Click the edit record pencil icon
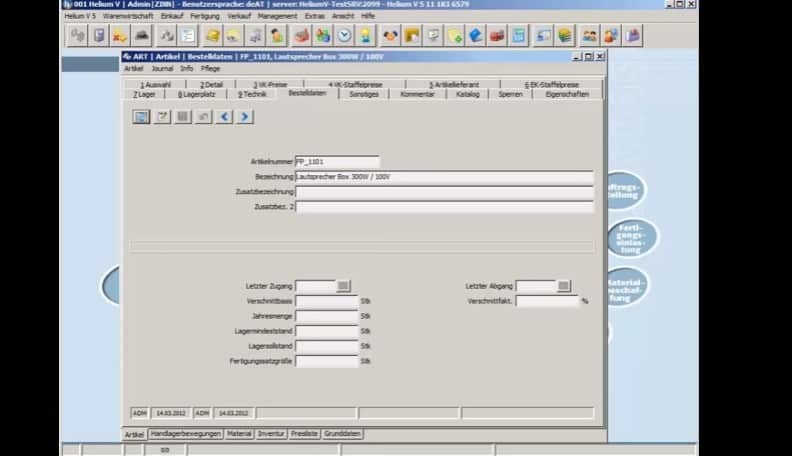Screen dimensions: 792x456 point(162,117)
